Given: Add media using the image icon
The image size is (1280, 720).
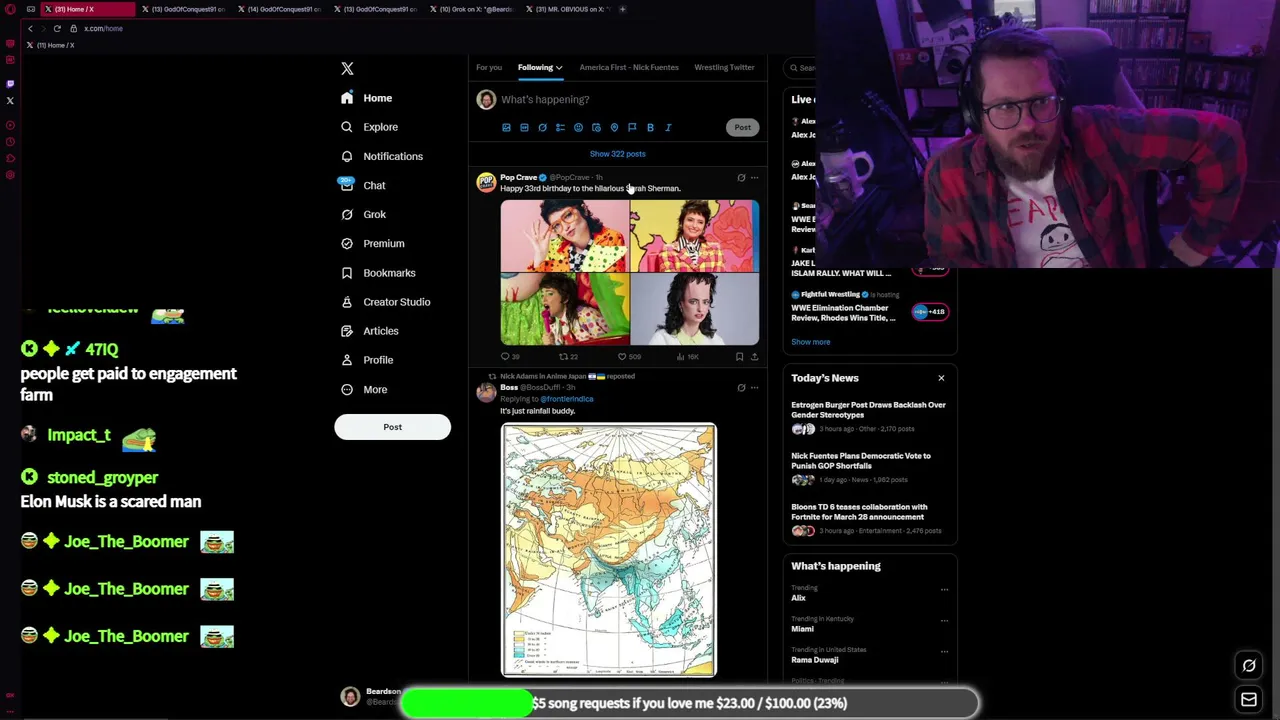Looking at the screenshot, I should [506, 128].
